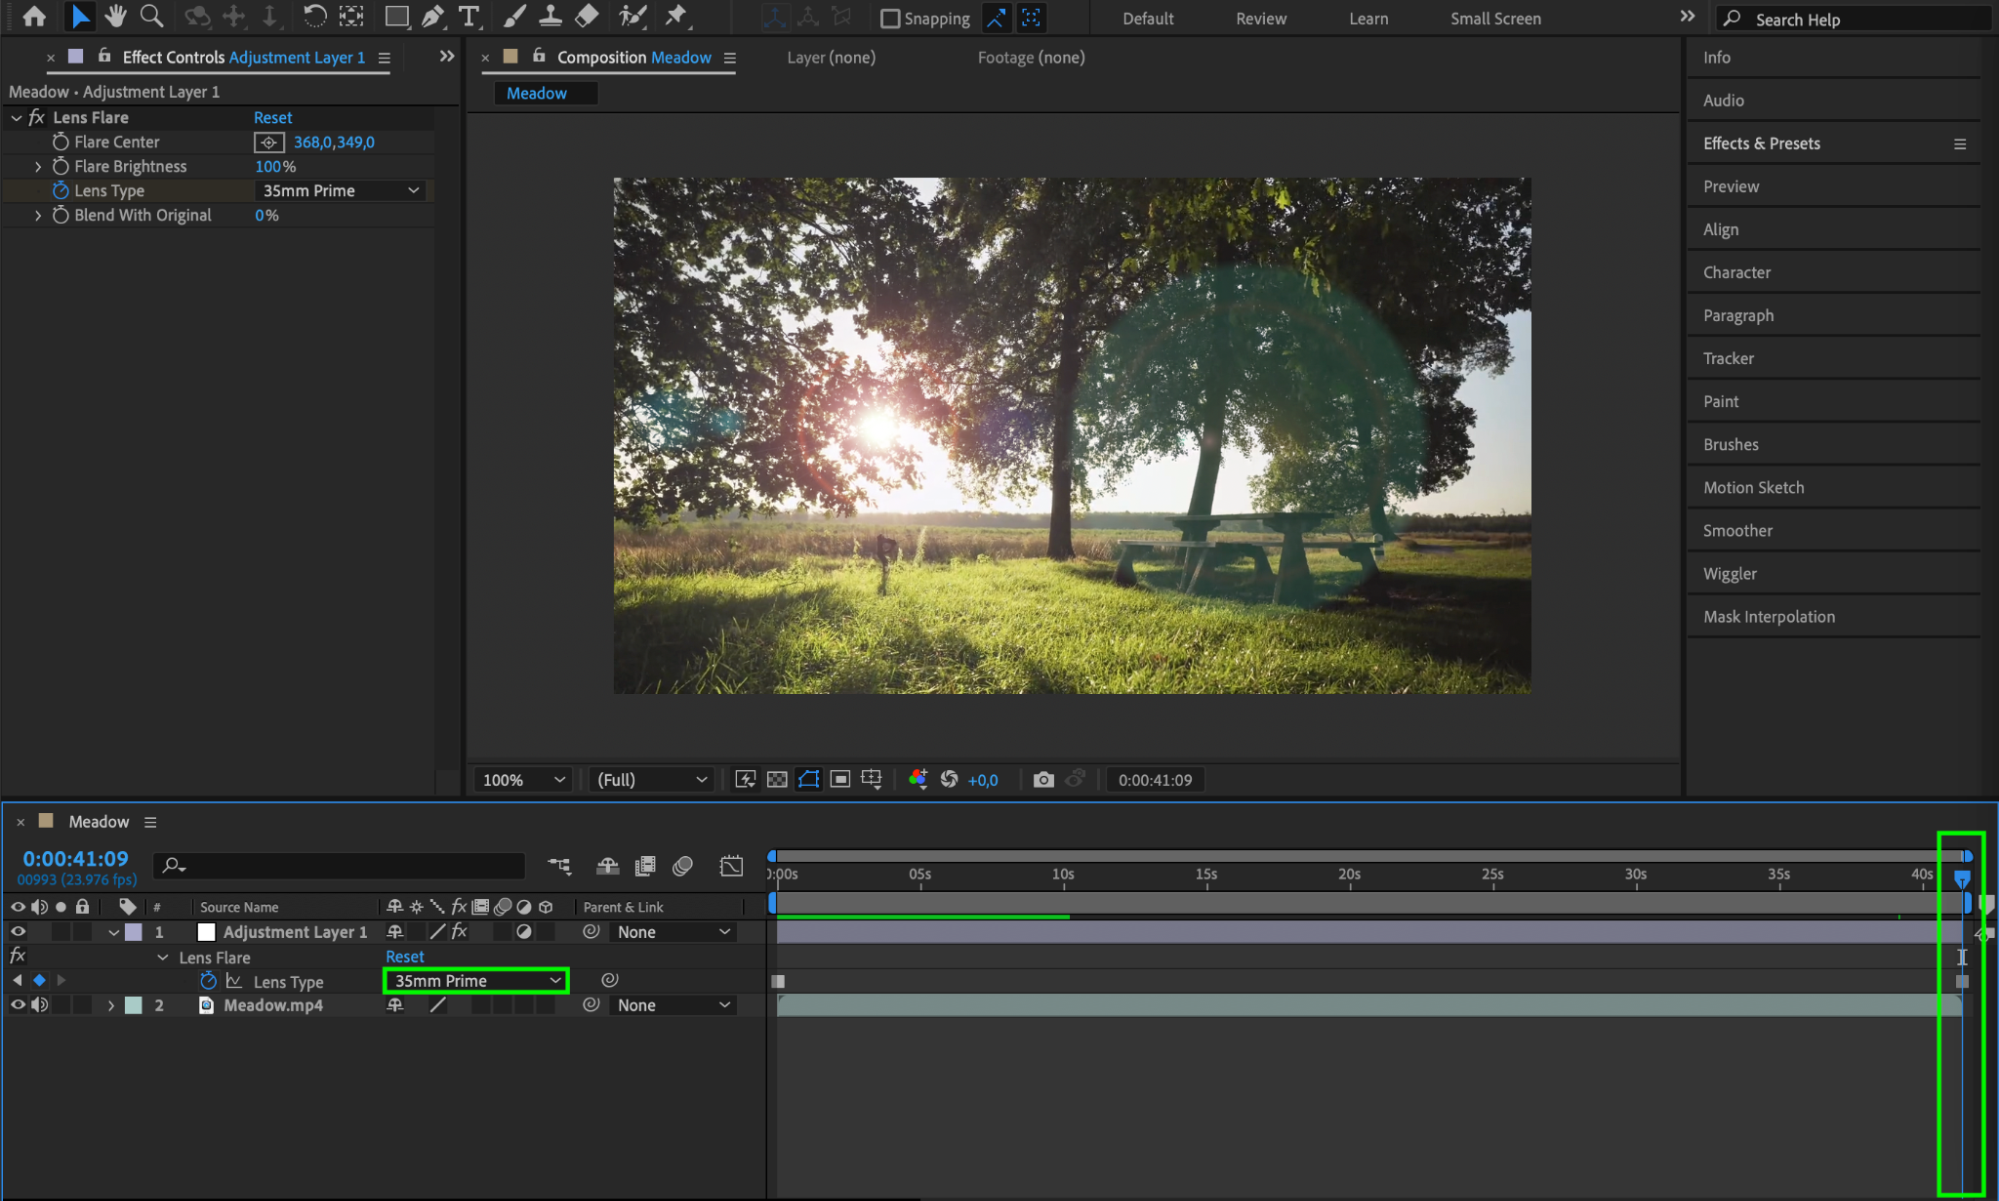Screen dimensions: 1999x1201
Task: Click Reset for Lens Flare effect
Action: tap(272, 117)
